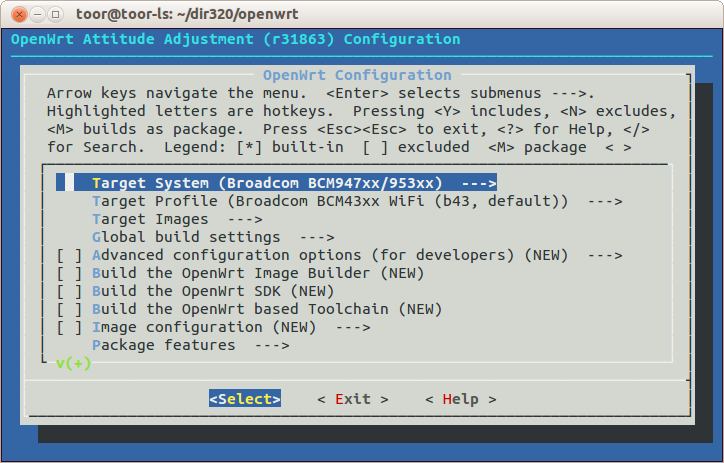Maximize the terminal window

pos(55,15)
